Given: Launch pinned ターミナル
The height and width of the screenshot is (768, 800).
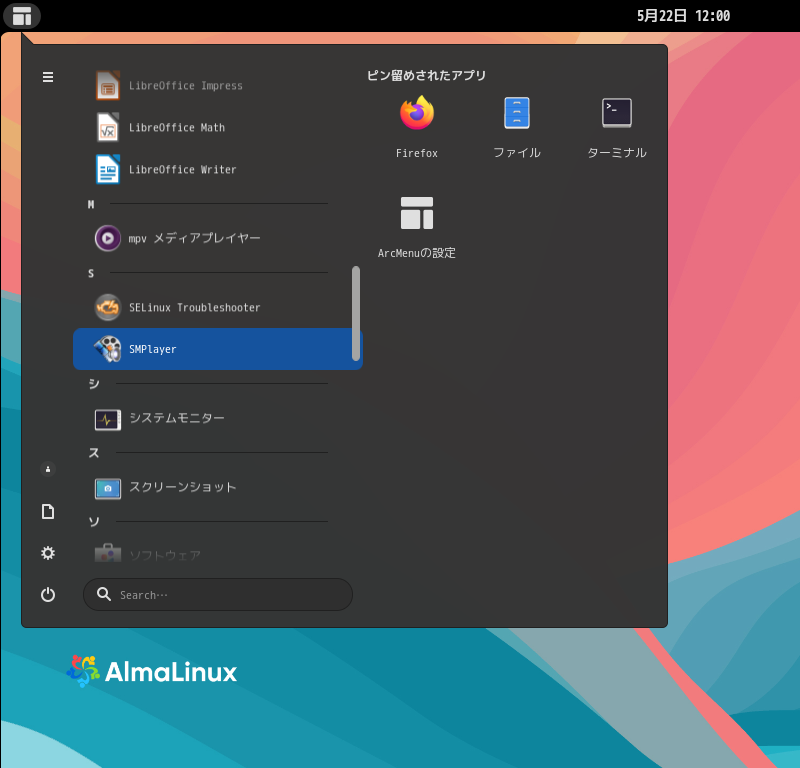Looking at the screenshot, I should click(617, 127).
